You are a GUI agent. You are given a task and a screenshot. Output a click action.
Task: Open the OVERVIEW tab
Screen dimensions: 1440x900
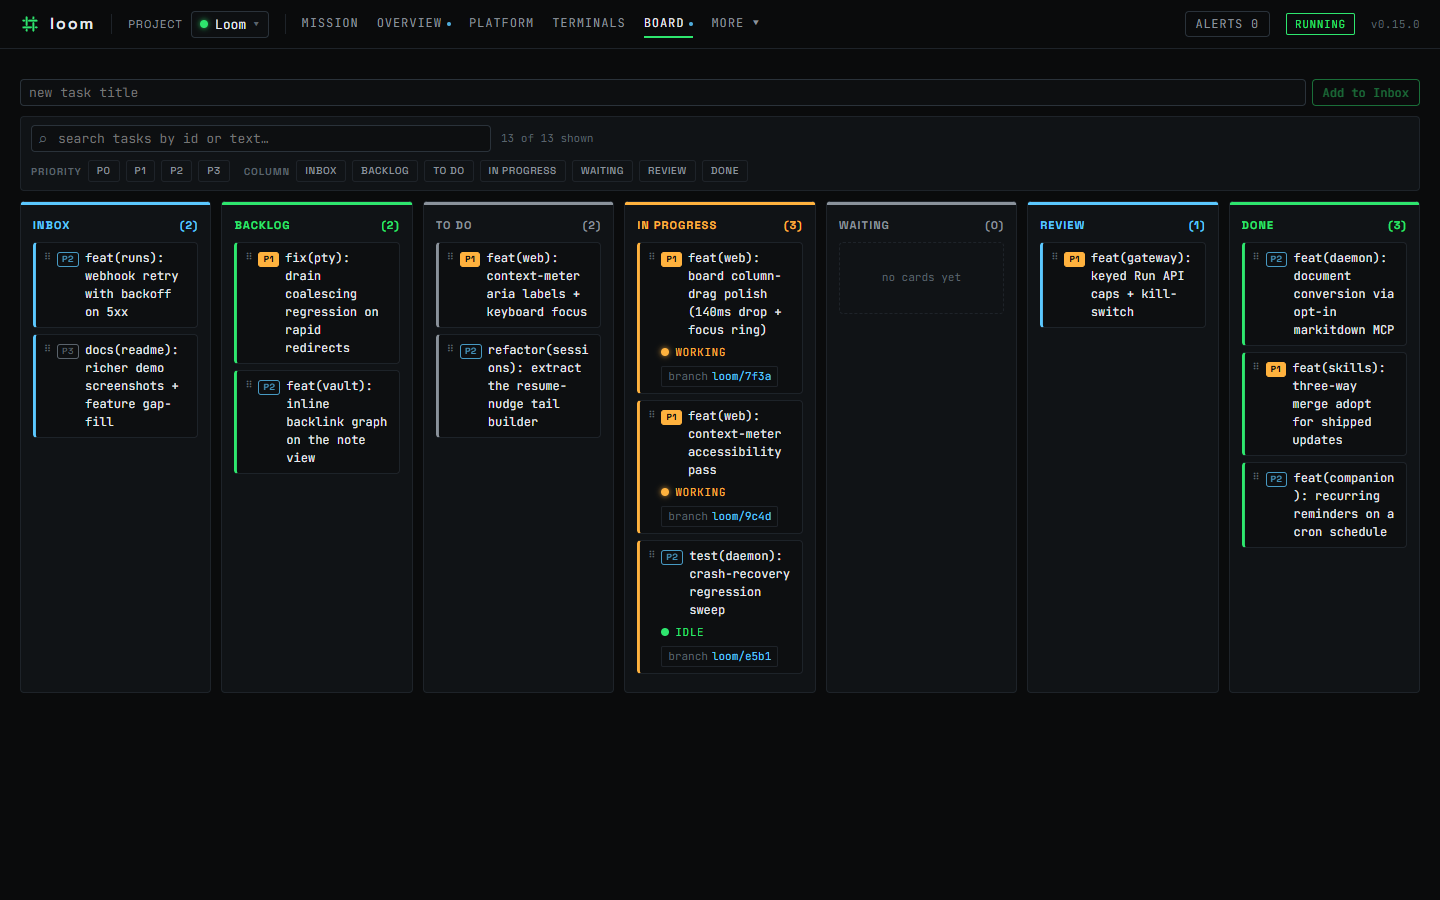414,23
